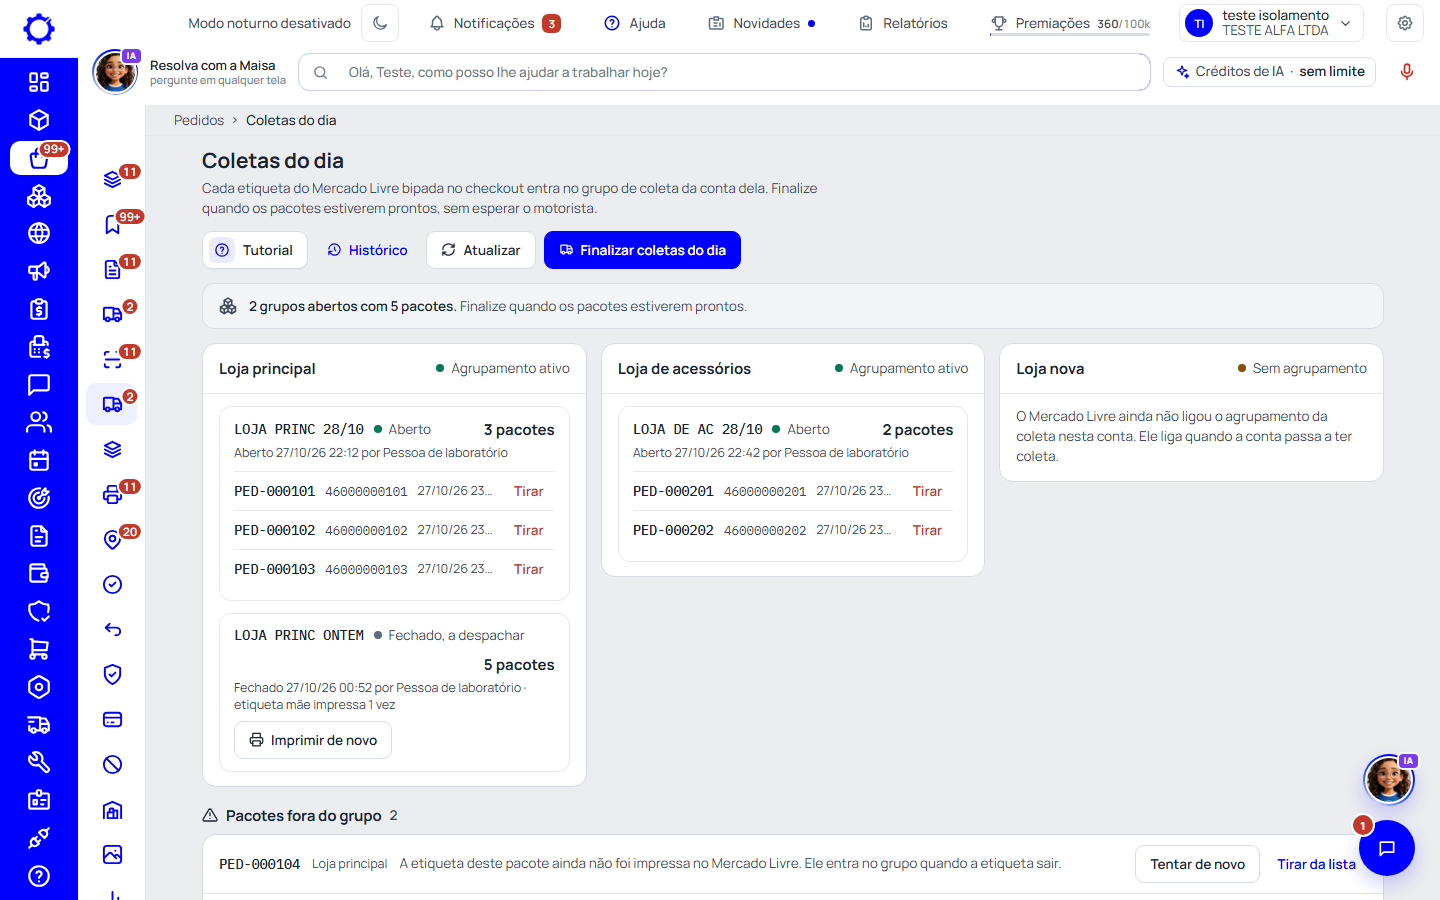Open wrench tools icon in sidebar
This screenshot has height=900, width=1440.
(39, 762)
